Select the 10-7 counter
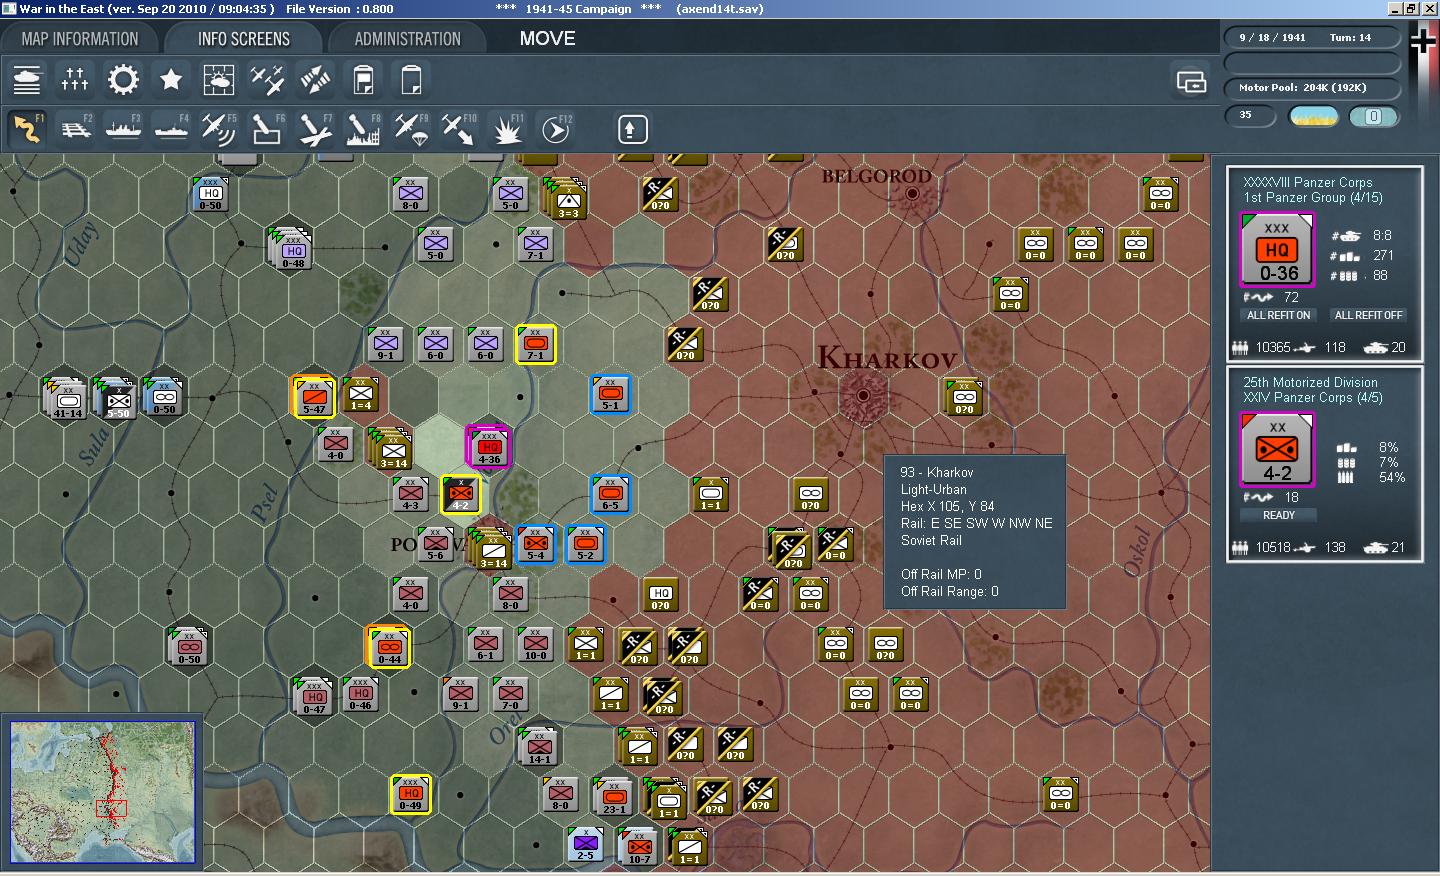Screen dimensions: 1440x876 point(638,847)
